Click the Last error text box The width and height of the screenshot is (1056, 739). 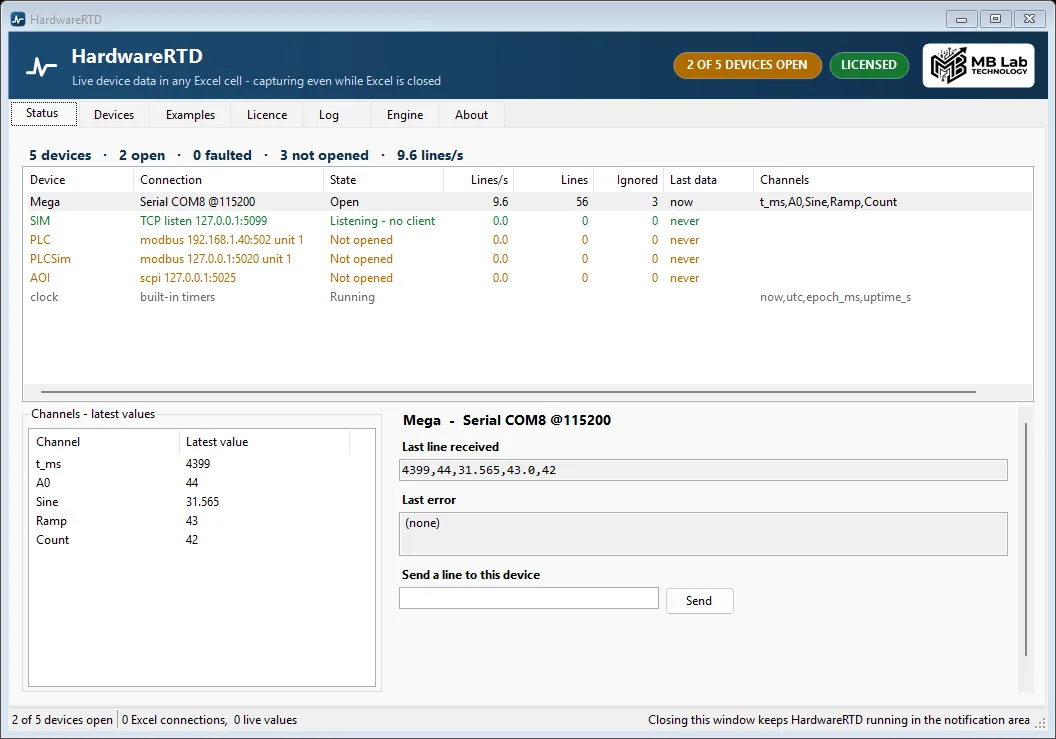click(703, 534)
